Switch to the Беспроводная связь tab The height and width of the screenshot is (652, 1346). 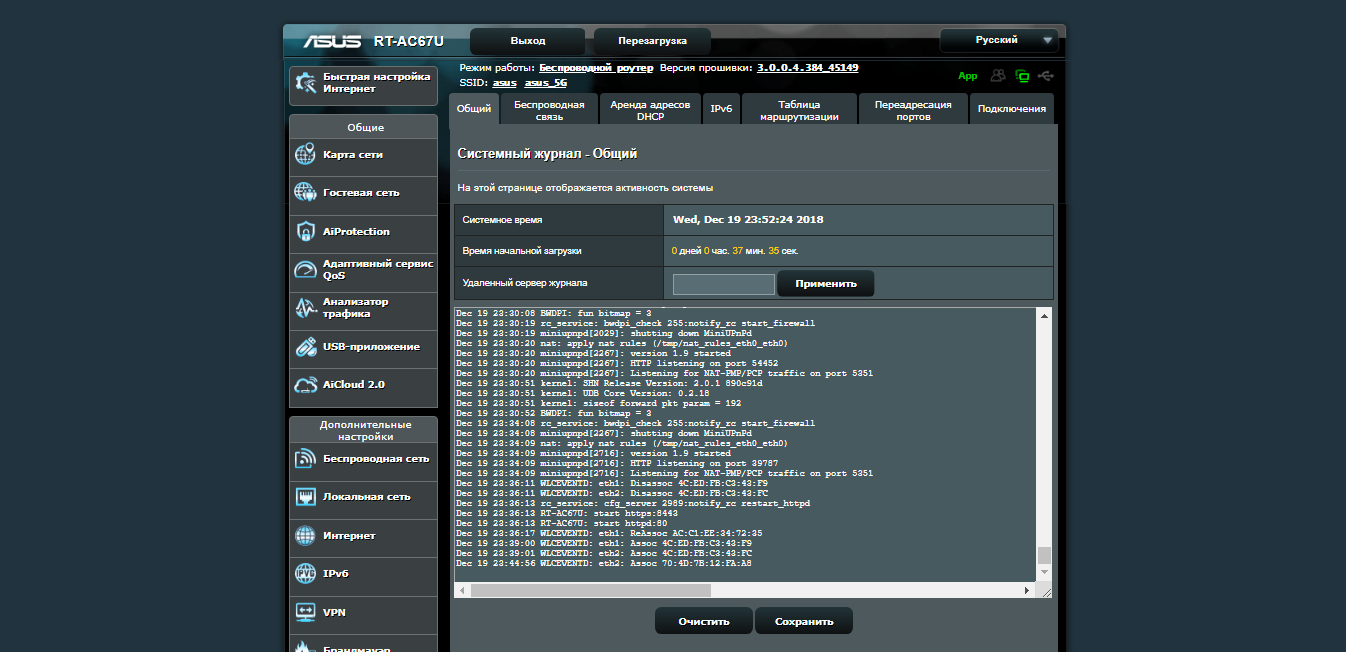click(x=549, y=109)
